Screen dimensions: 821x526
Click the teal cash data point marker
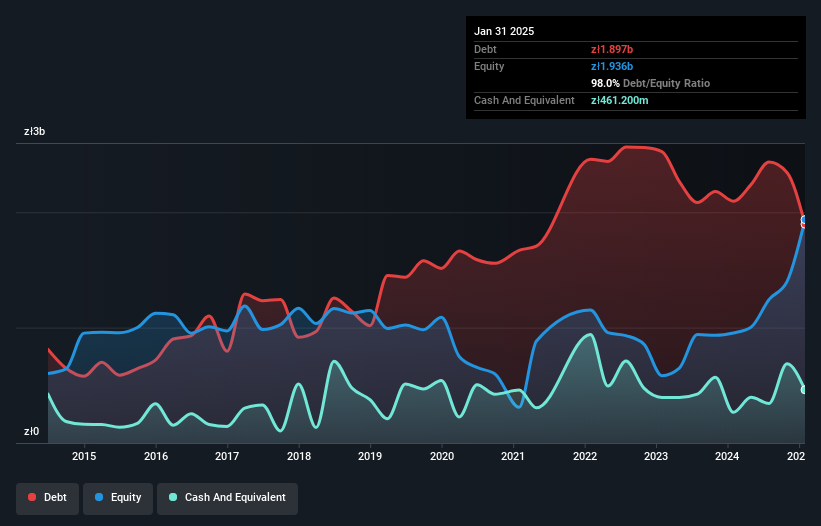click(804, 390)
